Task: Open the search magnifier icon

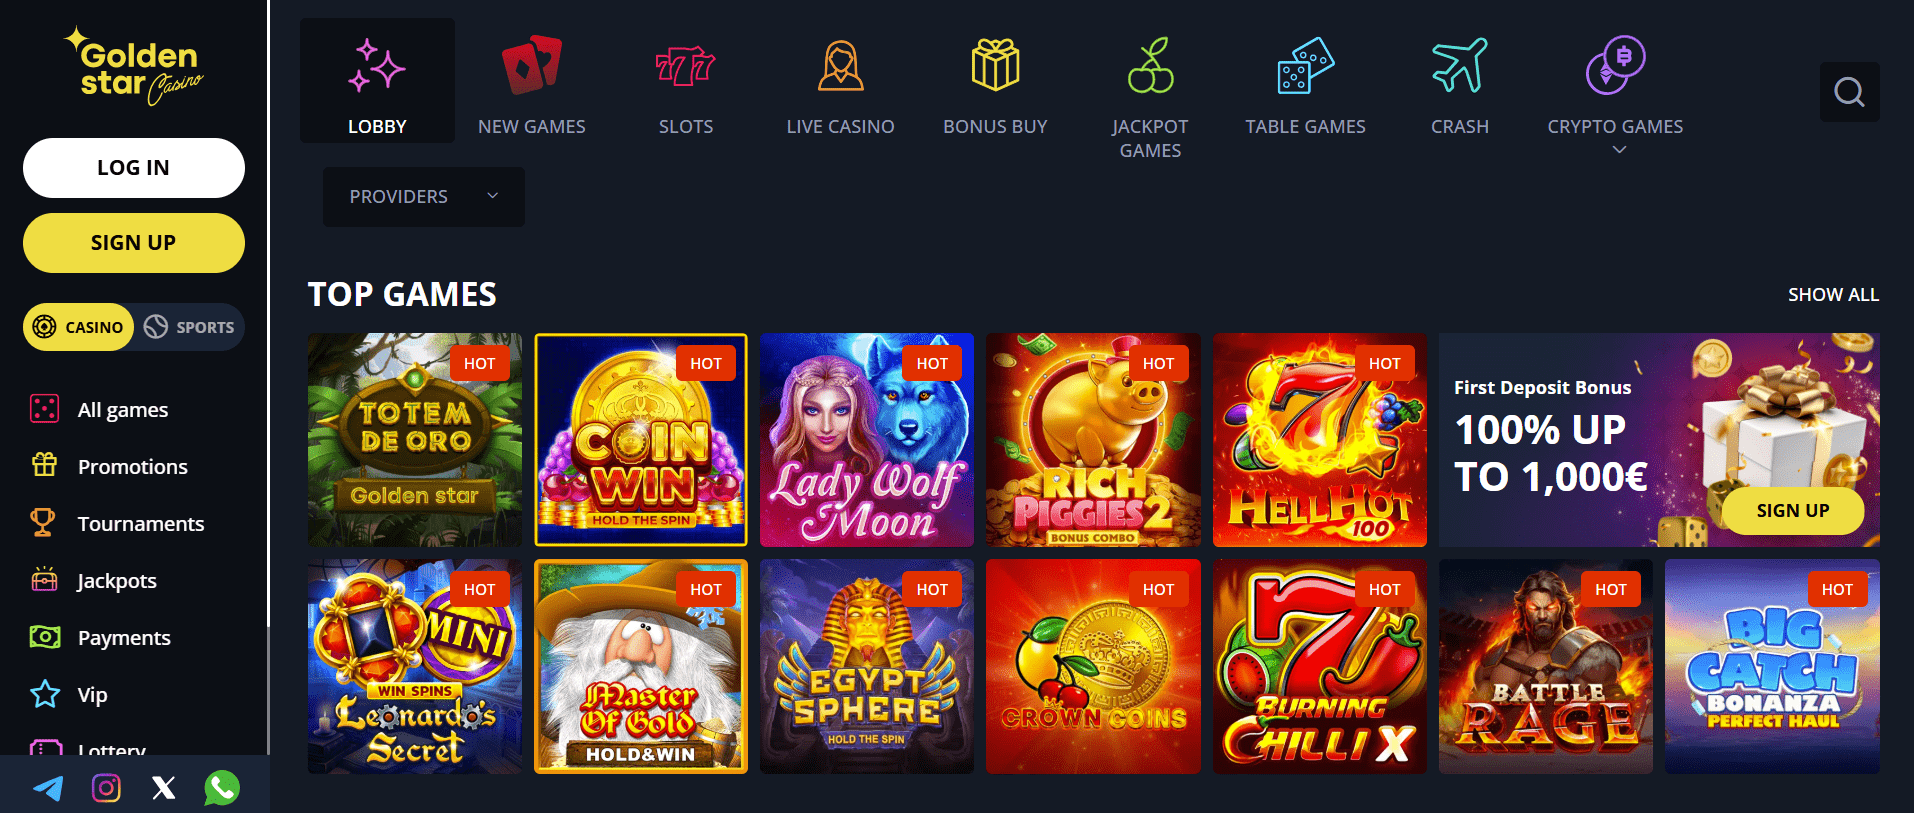Action: tap(1849, 92)
